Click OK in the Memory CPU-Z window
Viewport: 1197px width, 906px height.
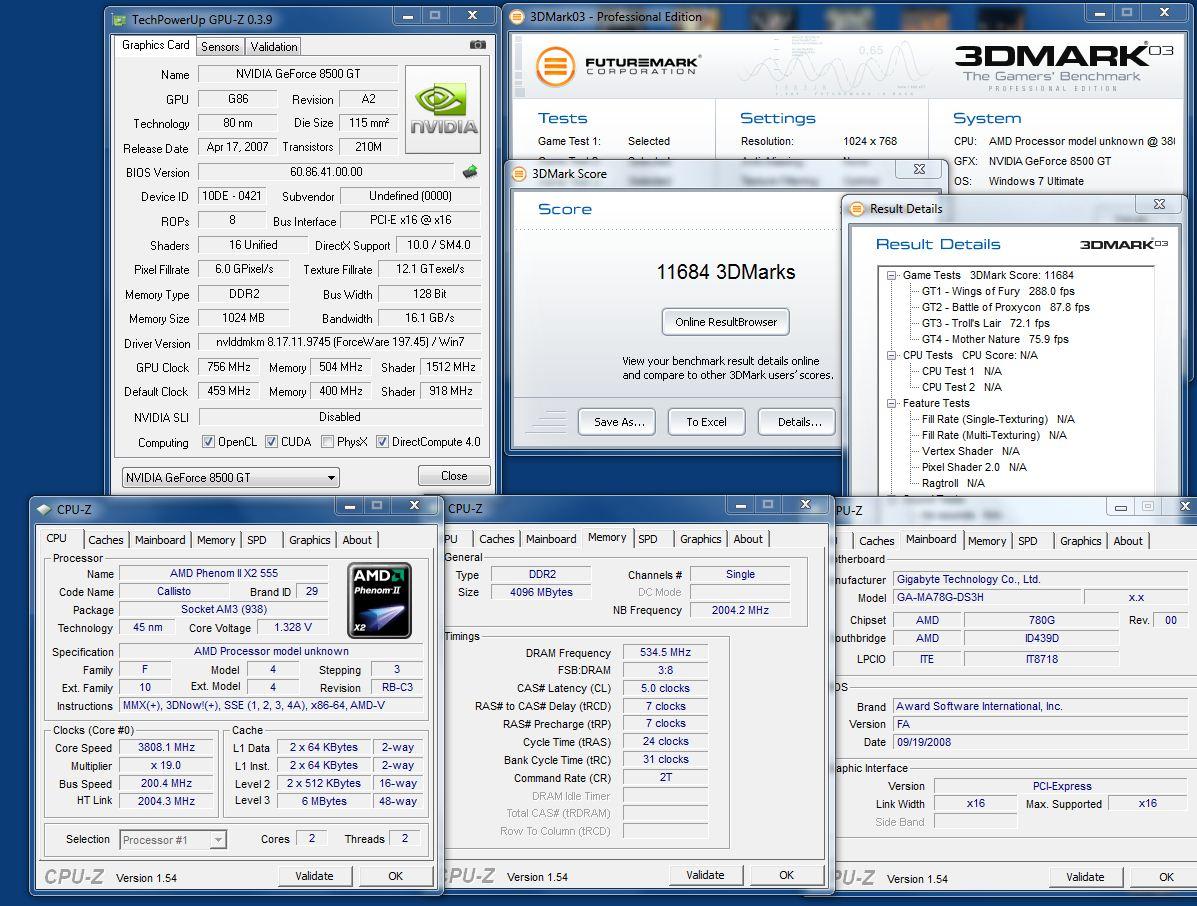tap(786, 875)
